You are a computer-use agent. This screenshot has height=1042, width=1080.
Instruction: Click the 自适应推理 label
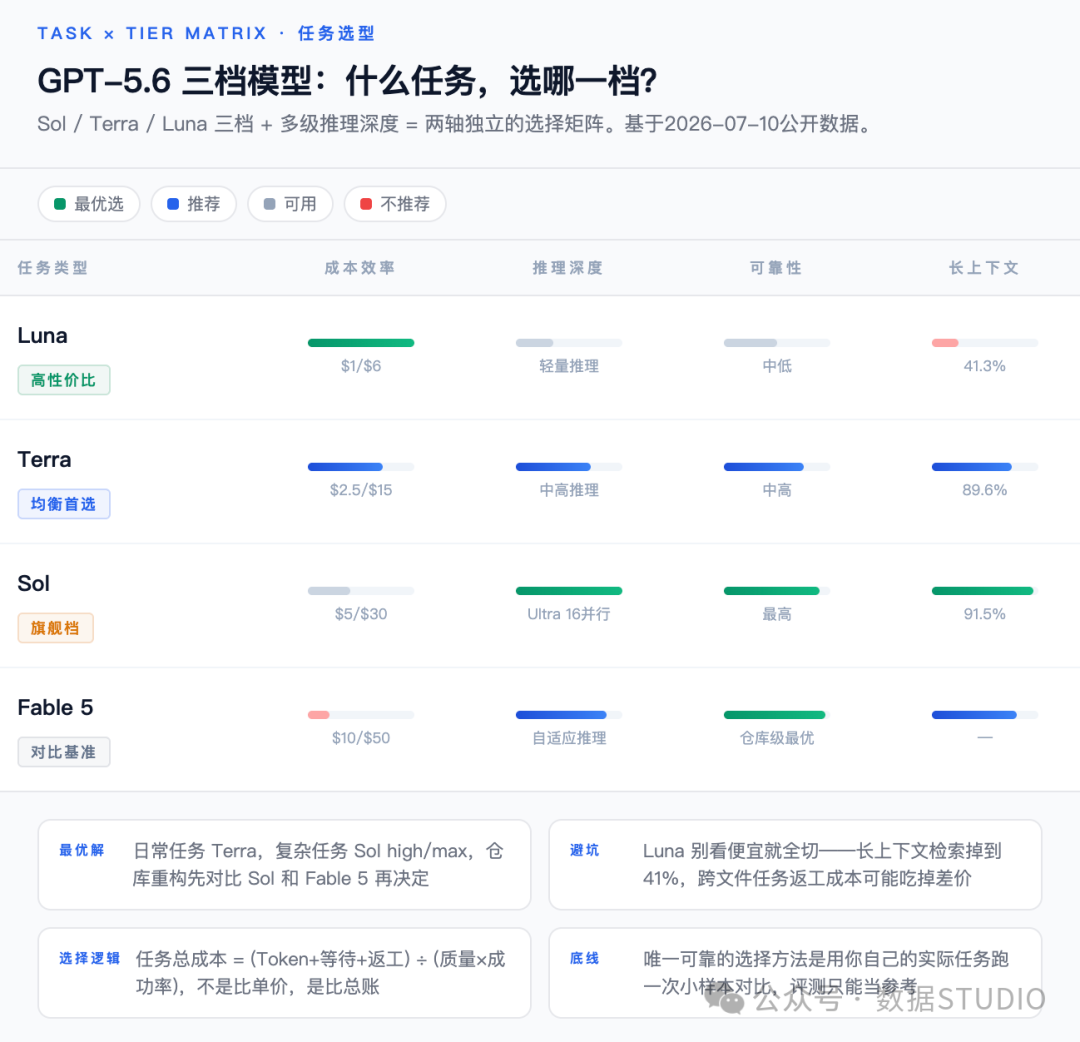click(x=569, y=738)
